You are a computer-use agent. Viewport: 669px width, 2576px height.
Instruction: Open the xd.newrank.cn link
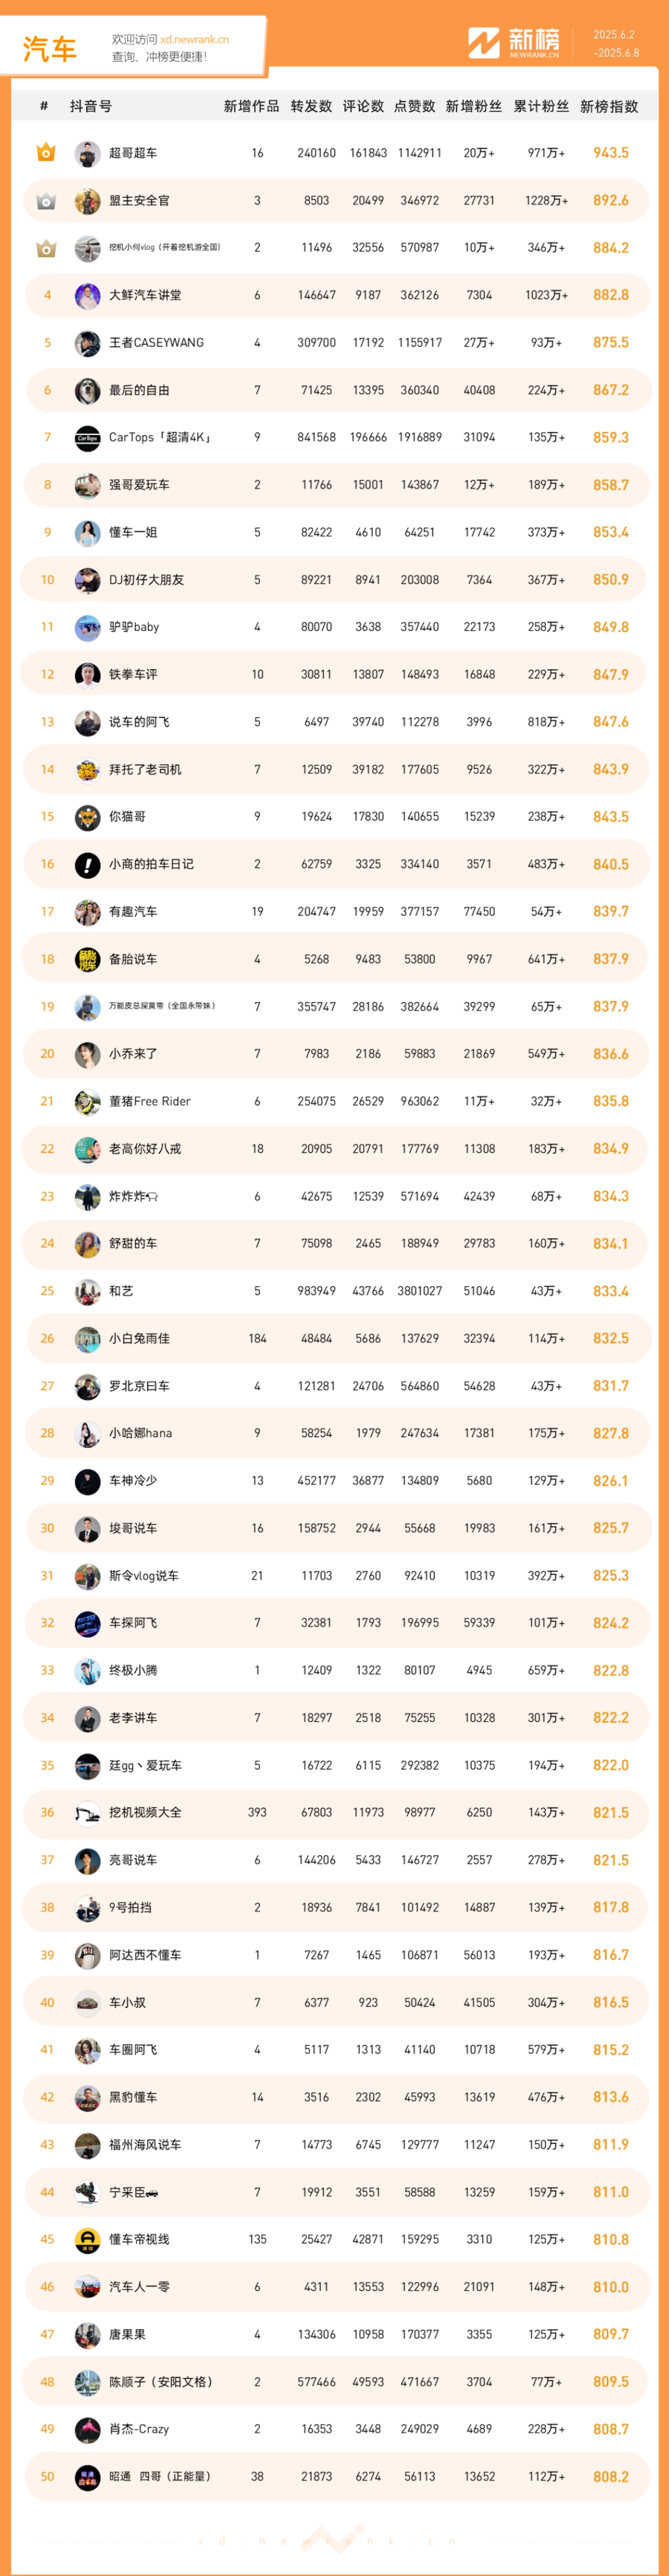click(194, 40)
